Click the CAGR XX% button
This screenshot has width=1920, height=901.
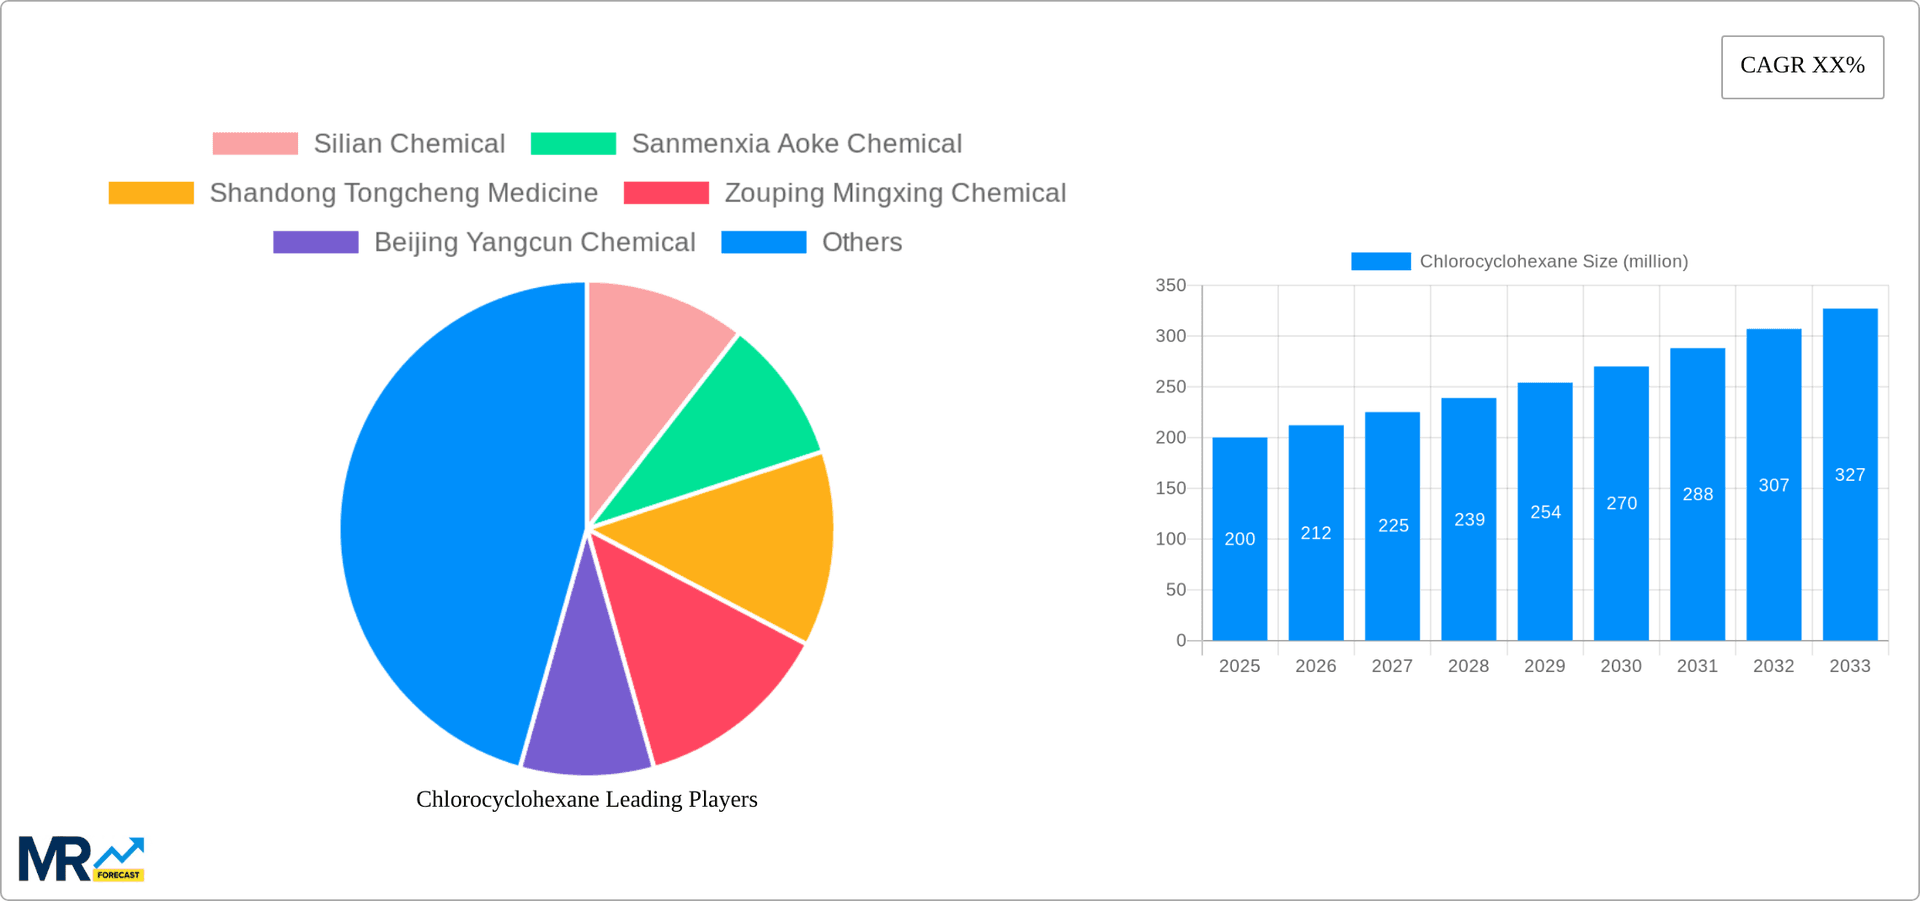(x=1802, y=66)
